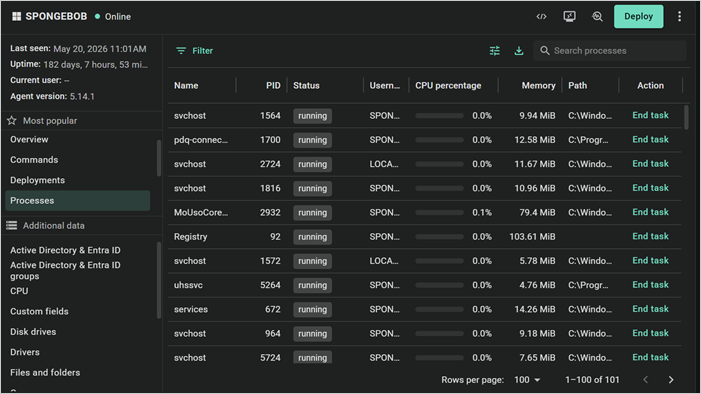701x394 pixels.
Task: Click into the Search processes field
Action: pyautogui.click(x=610, y=51)
